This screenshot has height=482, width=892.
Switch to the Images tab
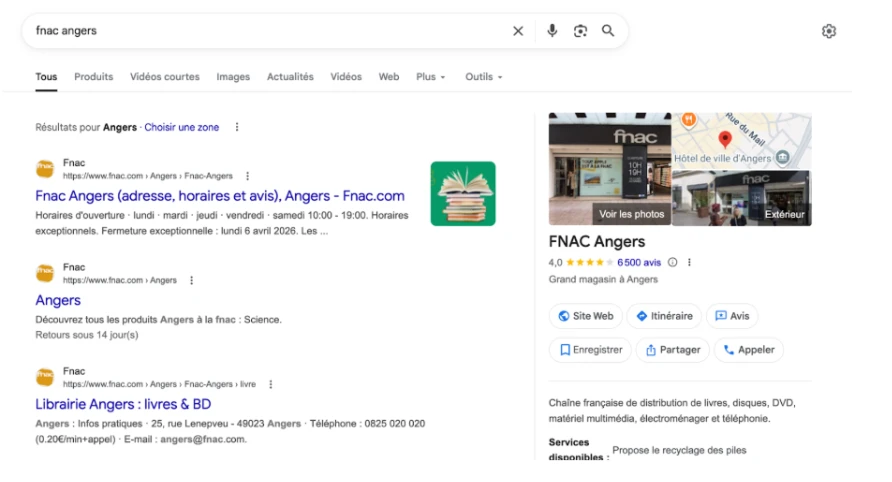[x=233, y=77]
